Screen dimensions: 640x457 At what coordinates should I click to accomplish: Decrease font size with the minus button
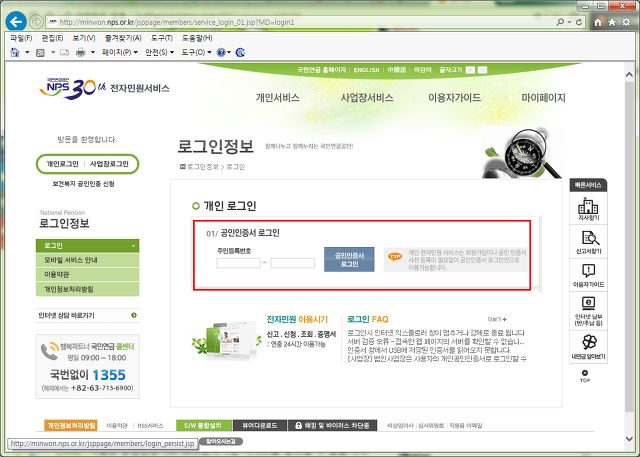482,70
